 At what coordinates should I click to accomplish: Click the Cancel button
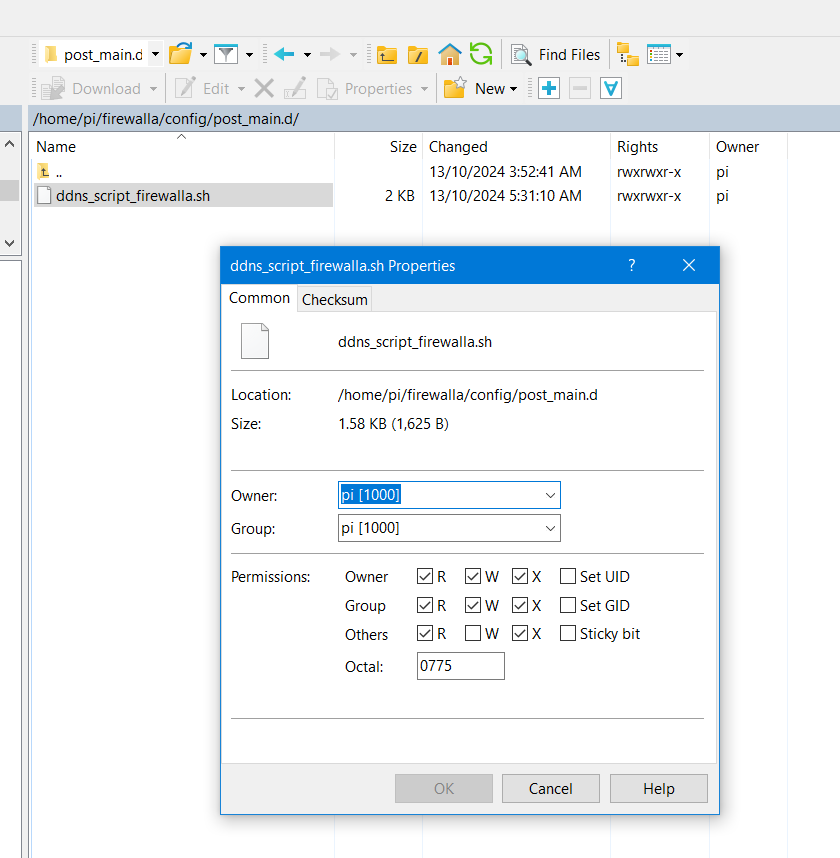551,788
